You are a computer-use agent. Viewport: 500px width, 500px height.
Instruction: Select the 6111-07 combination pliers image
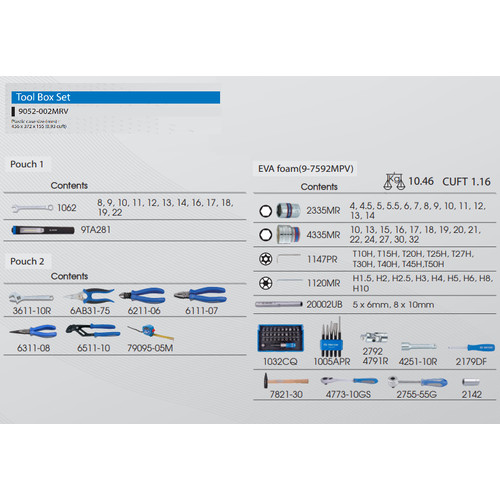pyautogui.click(x=200, y=295)
